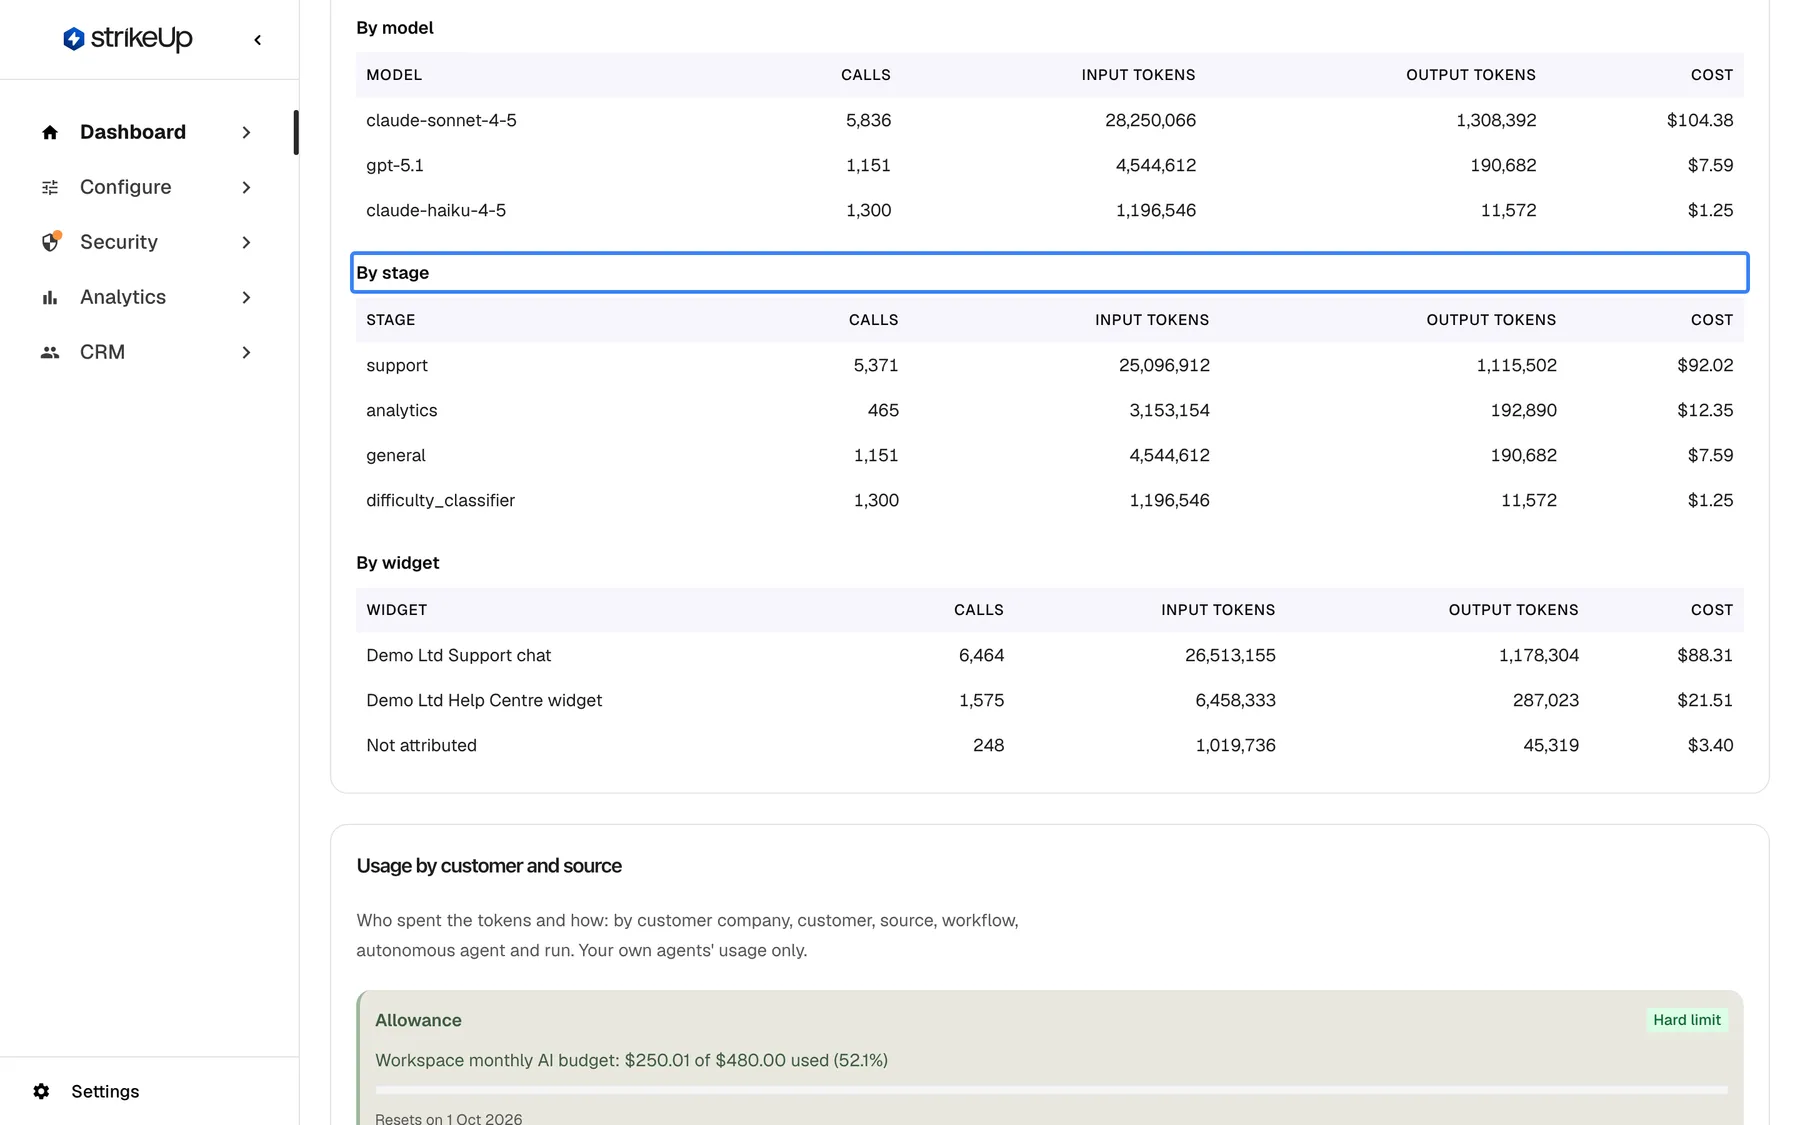This screenshot has height=1125, width=1800.
Task: Click the $104.38 cost value
Action: [x=1700, y=120]
